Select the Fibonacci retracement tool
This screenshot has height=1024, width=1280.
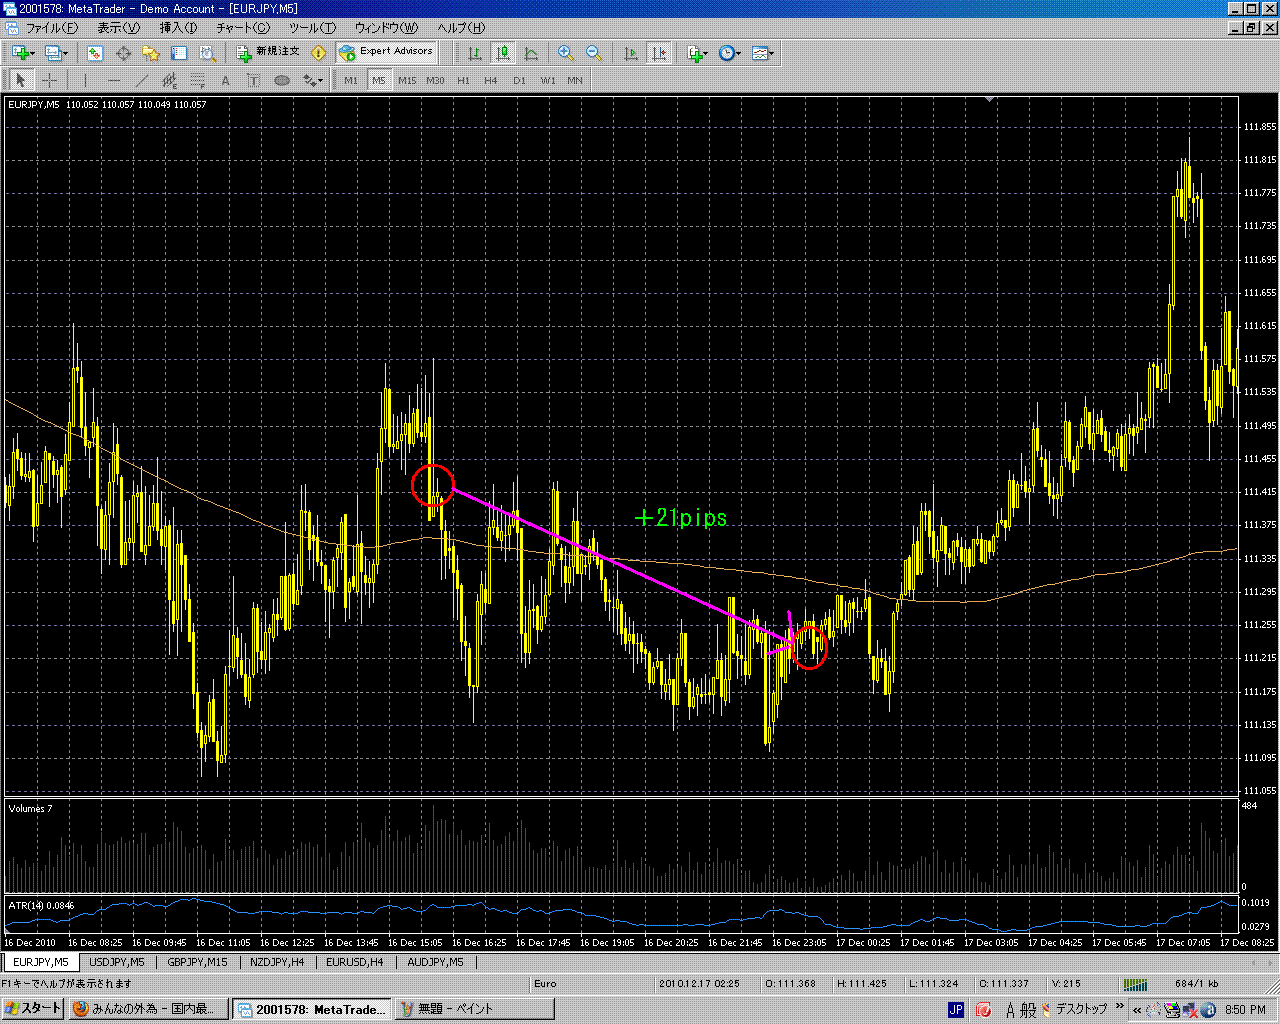click(198, 81)
